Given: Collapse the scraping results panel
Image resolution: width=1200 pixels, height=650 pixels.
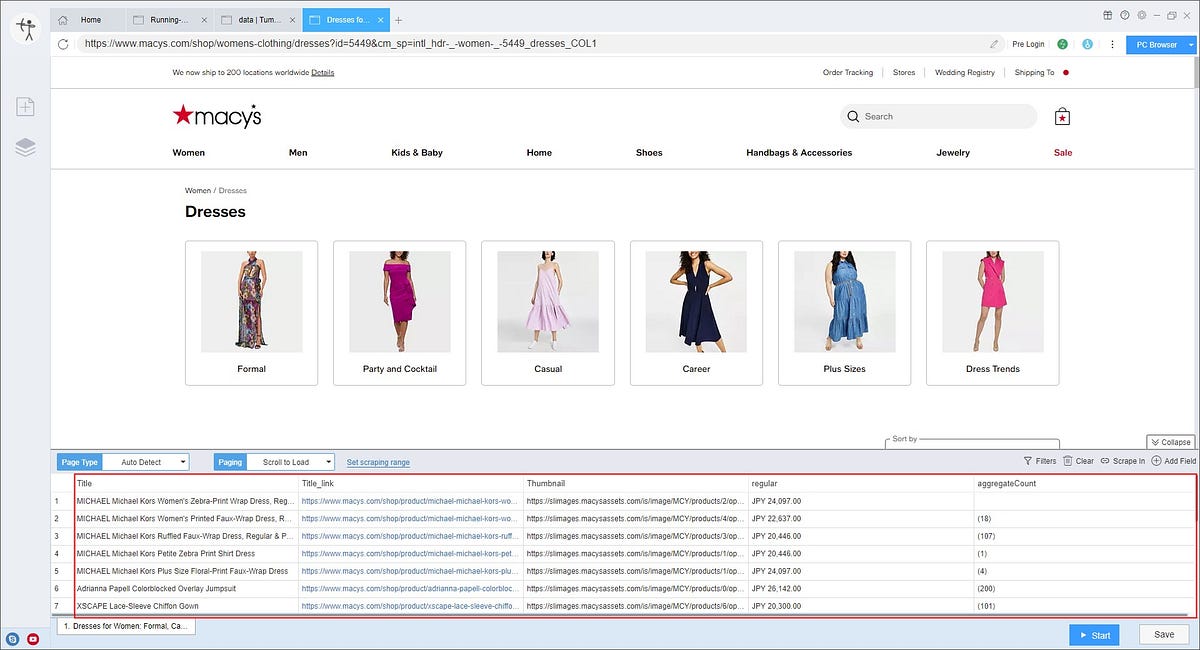Looking at the screenshot, I should (1169, 441).
